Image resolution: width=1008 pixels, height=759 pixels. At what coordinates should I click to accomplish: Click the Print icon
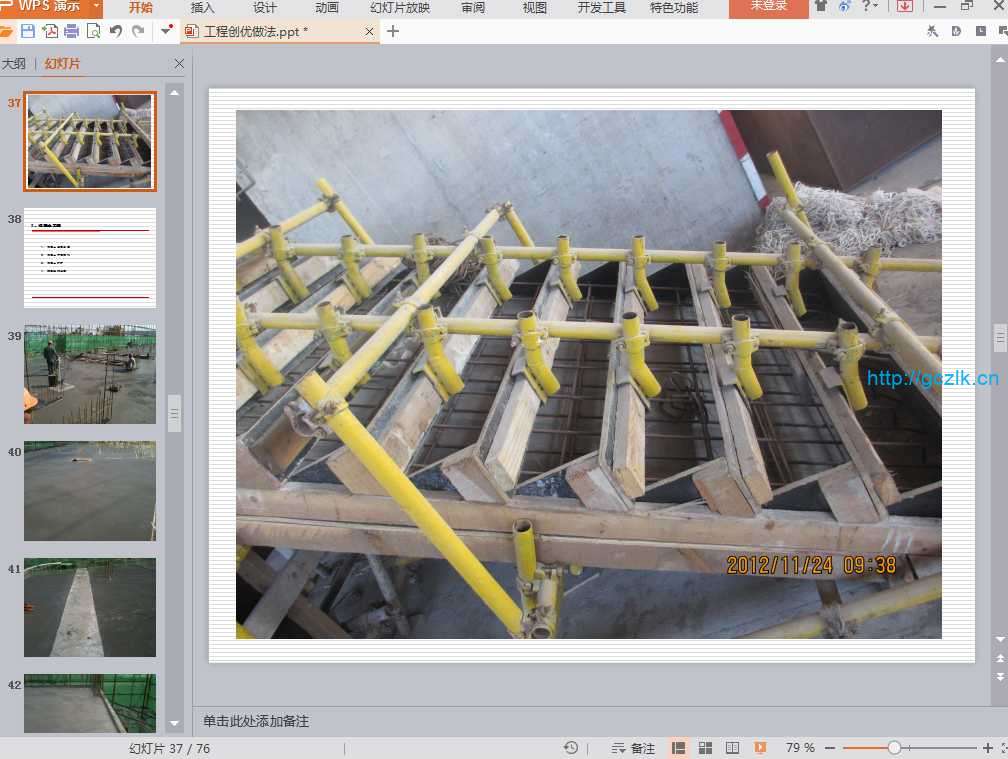pos(72,31)
